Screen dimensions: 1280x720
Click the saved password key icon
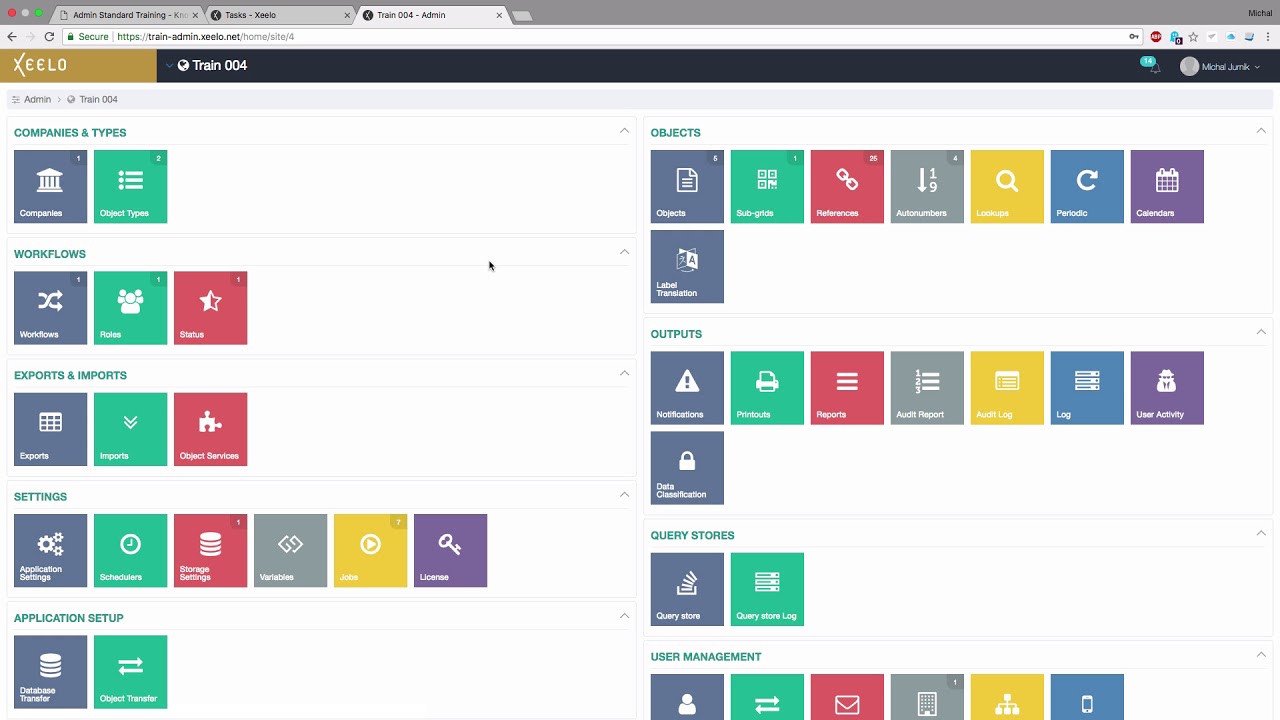point(1134,36)
